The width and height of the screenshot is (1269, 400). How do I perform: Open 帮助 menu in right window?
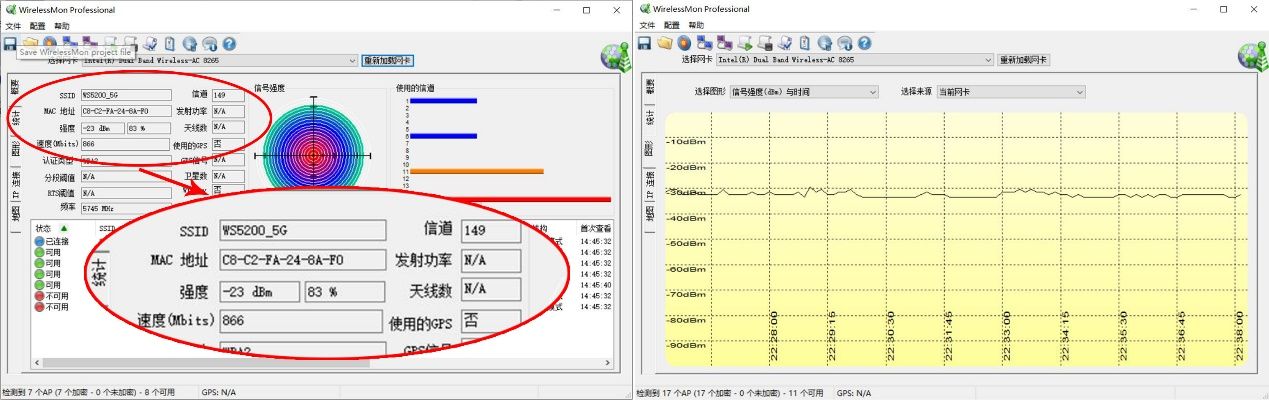coord(696,25)
